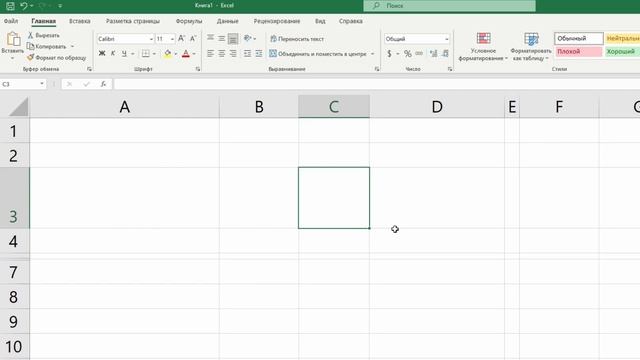Click the Increase Indent icon
Screen dimensions: 640x360
tap(259, 53)
